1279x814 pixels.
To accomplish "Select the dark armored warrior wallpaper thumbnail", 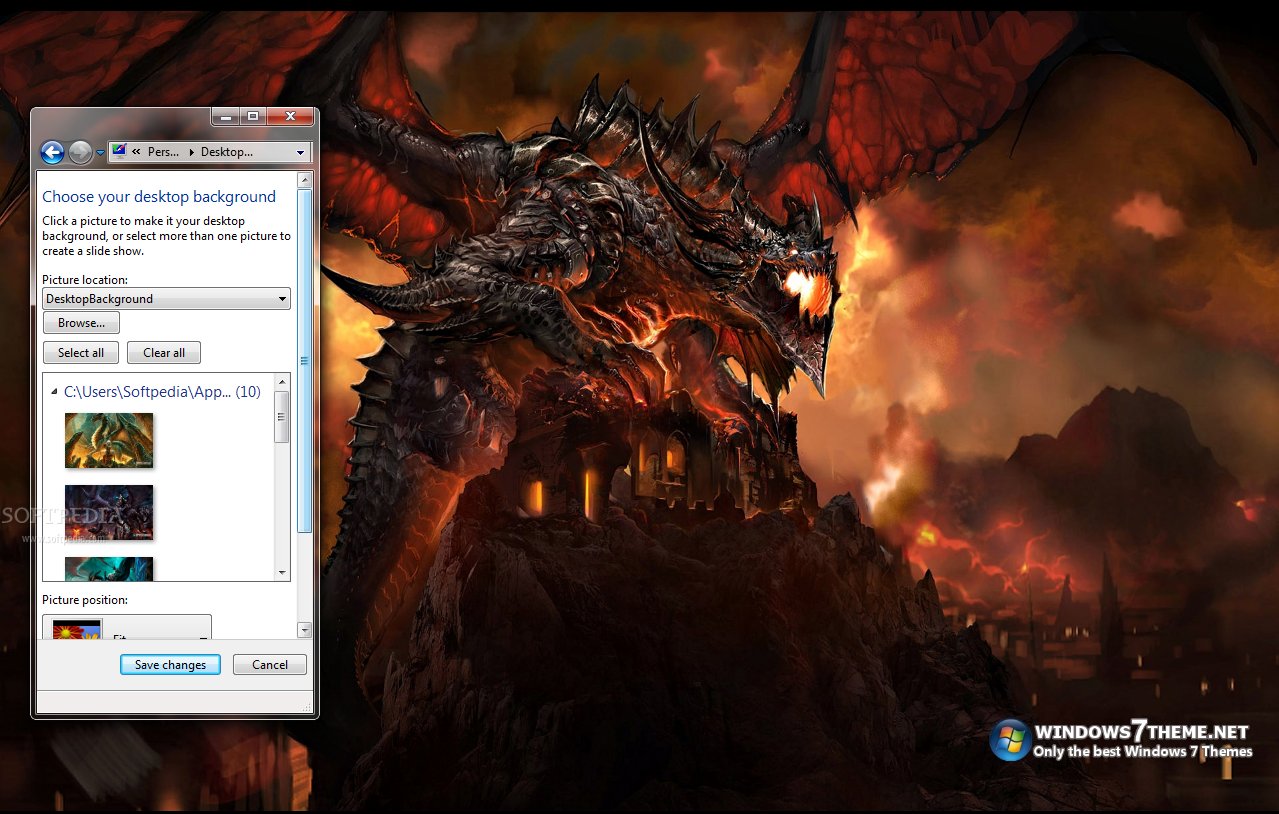I will pyautogui.click(x=109, y=513).
